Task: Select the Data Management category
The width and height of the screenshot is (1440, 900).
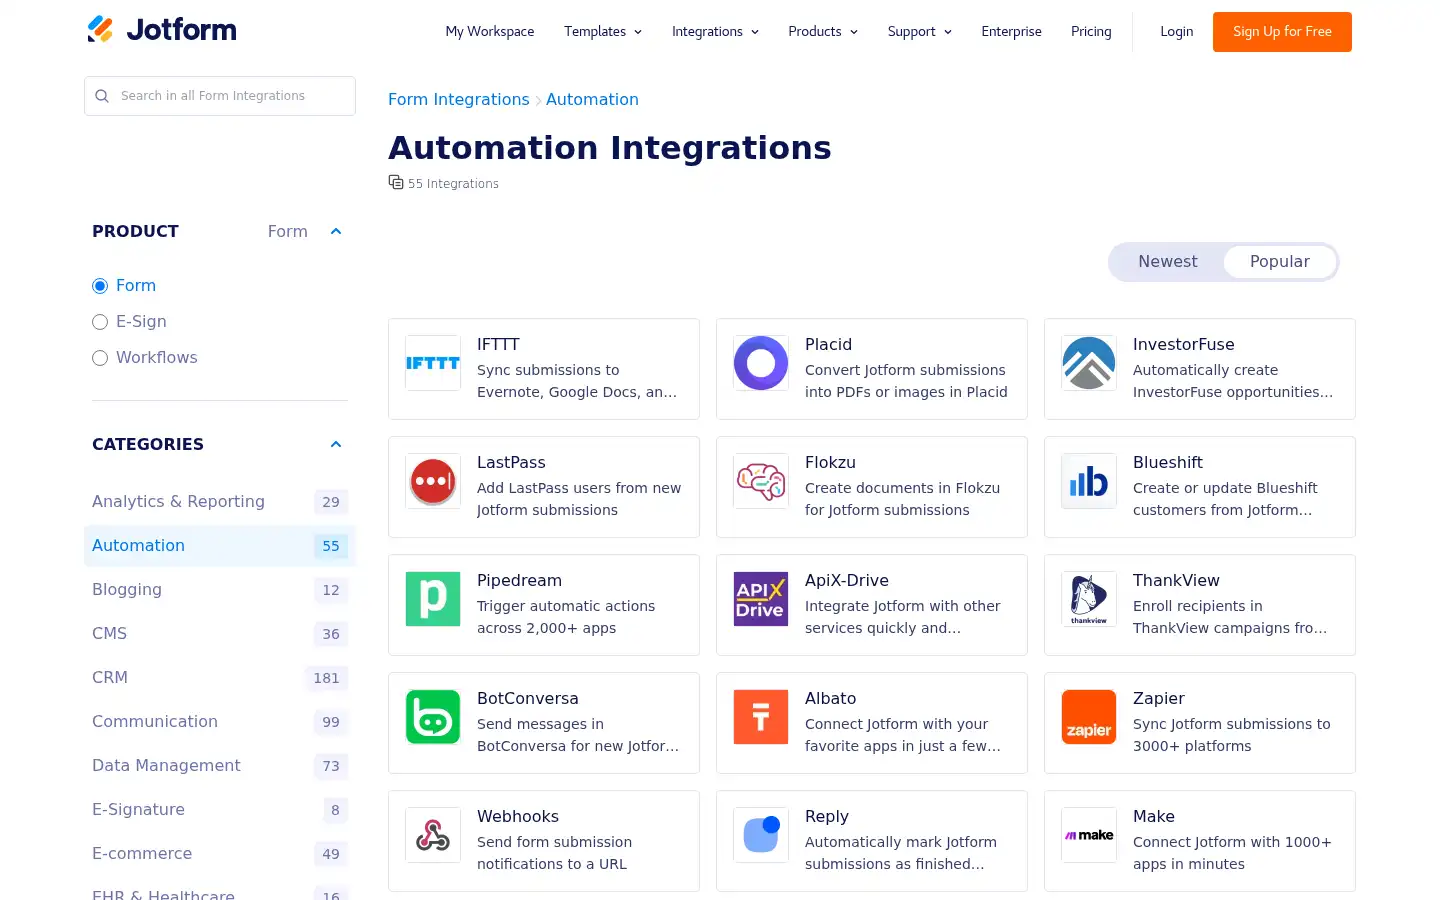Action: (x=220, y=766)
